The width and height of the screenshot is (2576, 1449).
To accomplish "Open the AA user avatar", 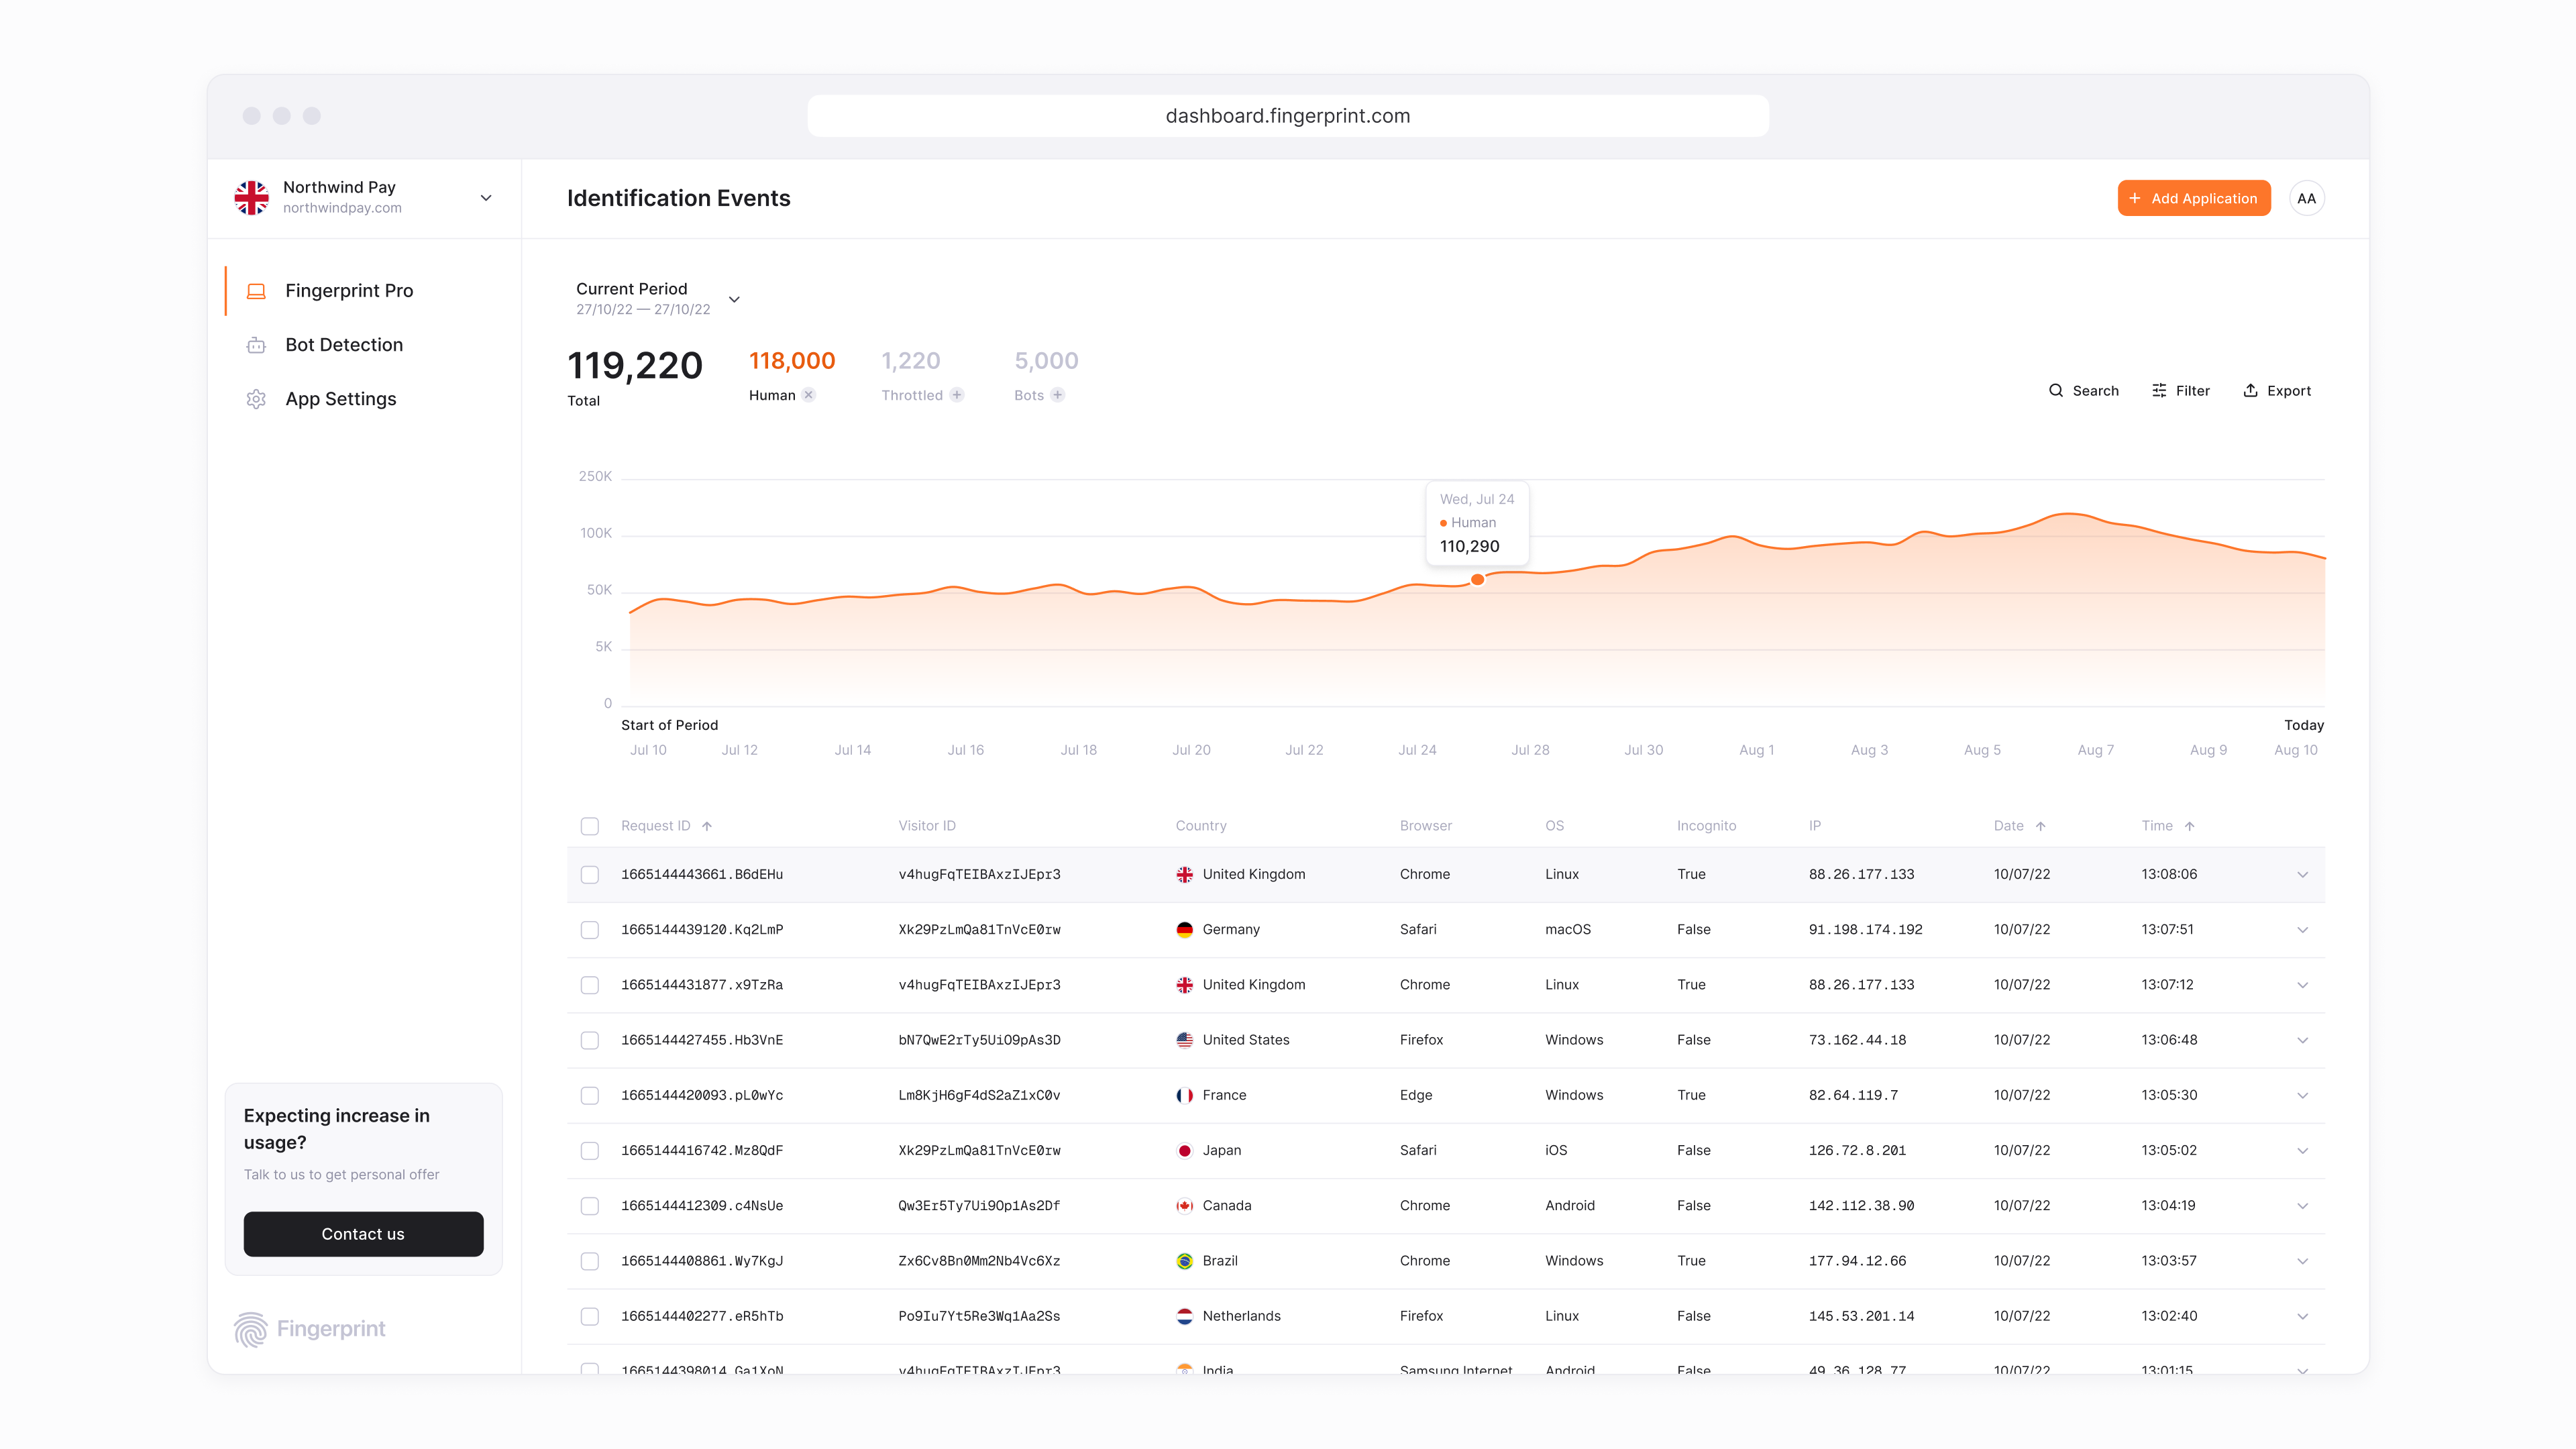I will 2306,198.
